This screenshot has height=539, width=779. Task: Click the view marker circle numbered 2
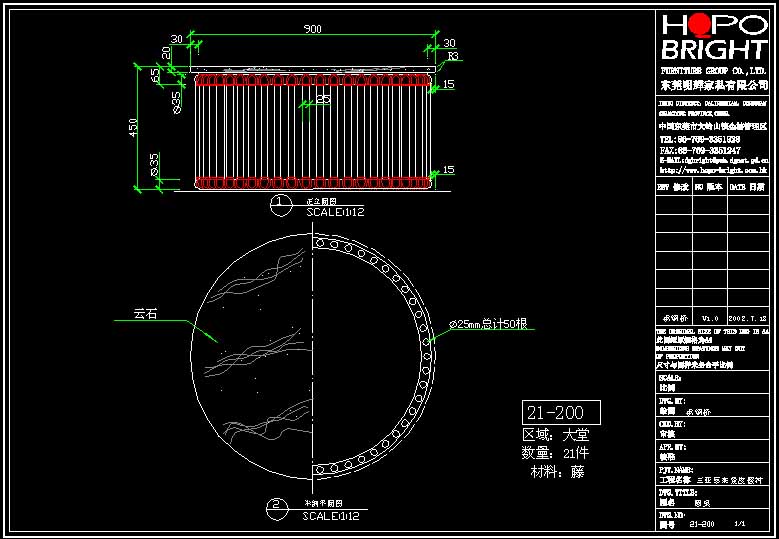click(x=279, y=509)
